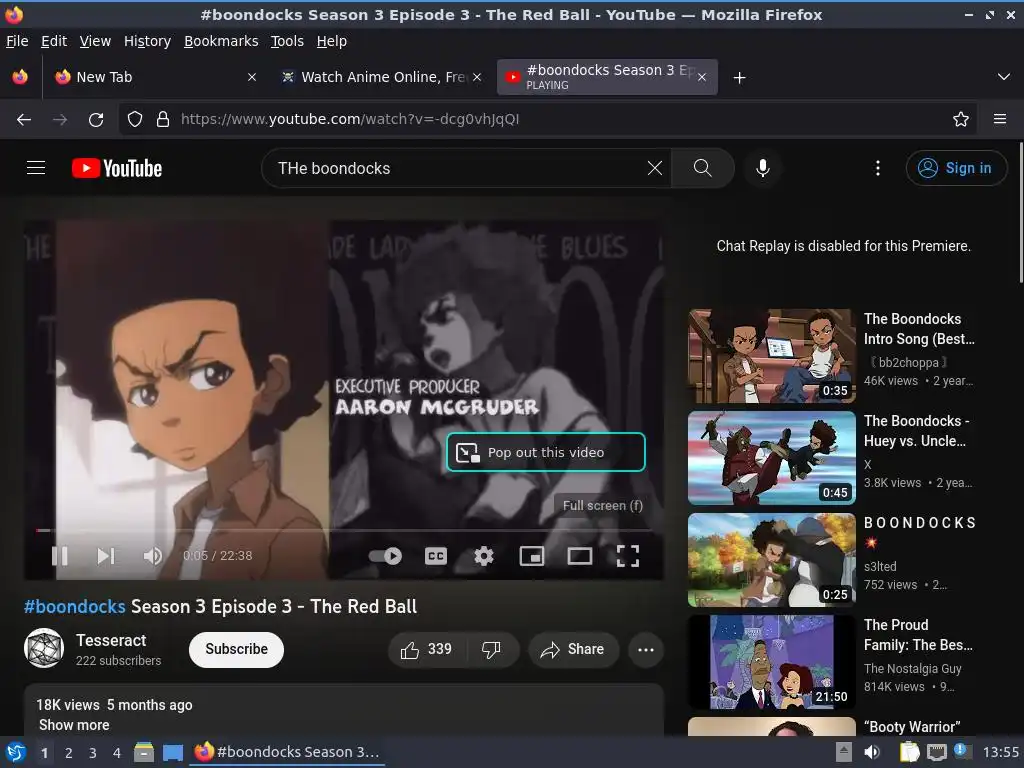Open player settings gear
The width and height of the screenshot is (1024, 768).
484,556
